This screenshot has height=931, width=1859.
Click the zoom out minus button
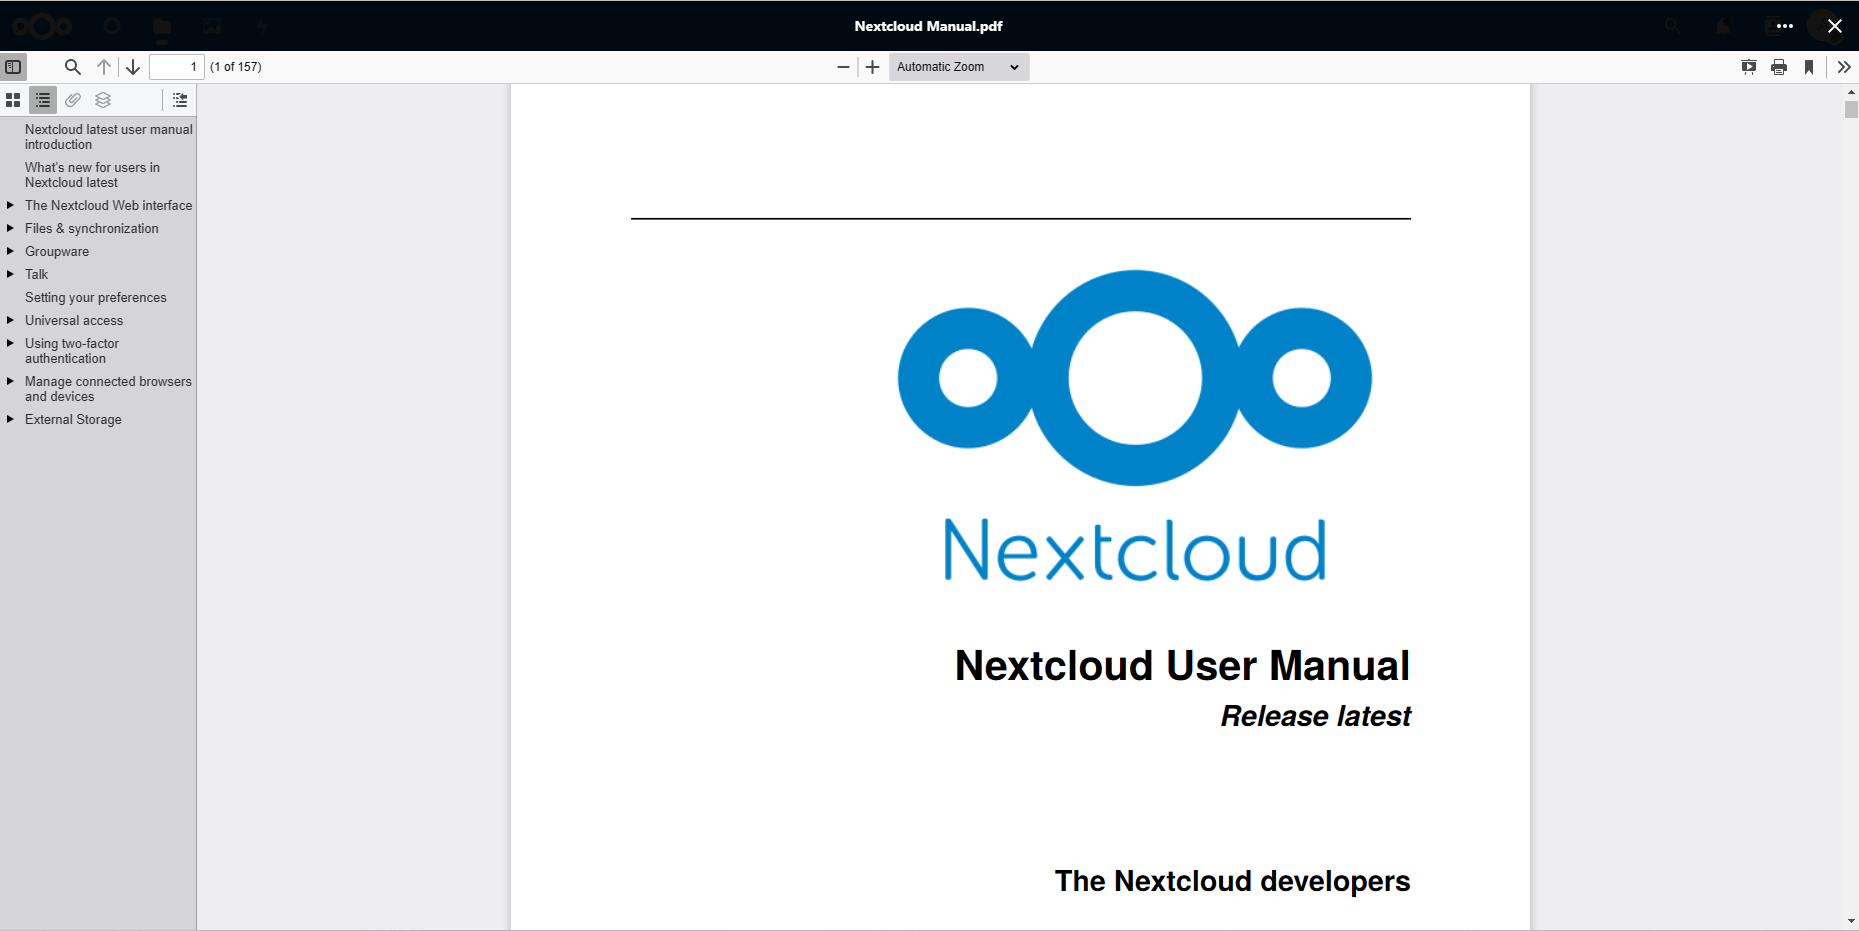843,67
